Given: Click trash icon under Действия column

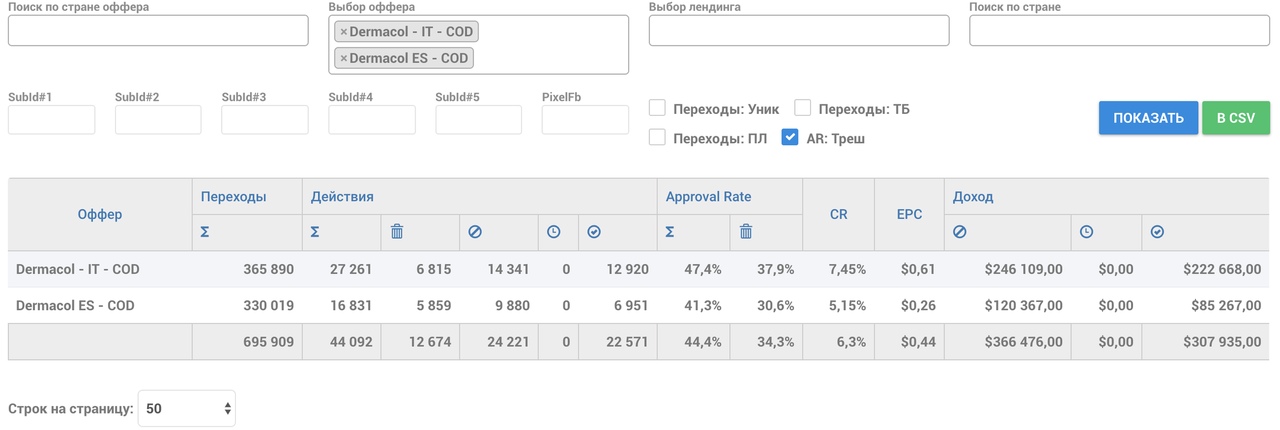Looking at the screenshot, I should (x=397, y=232).
